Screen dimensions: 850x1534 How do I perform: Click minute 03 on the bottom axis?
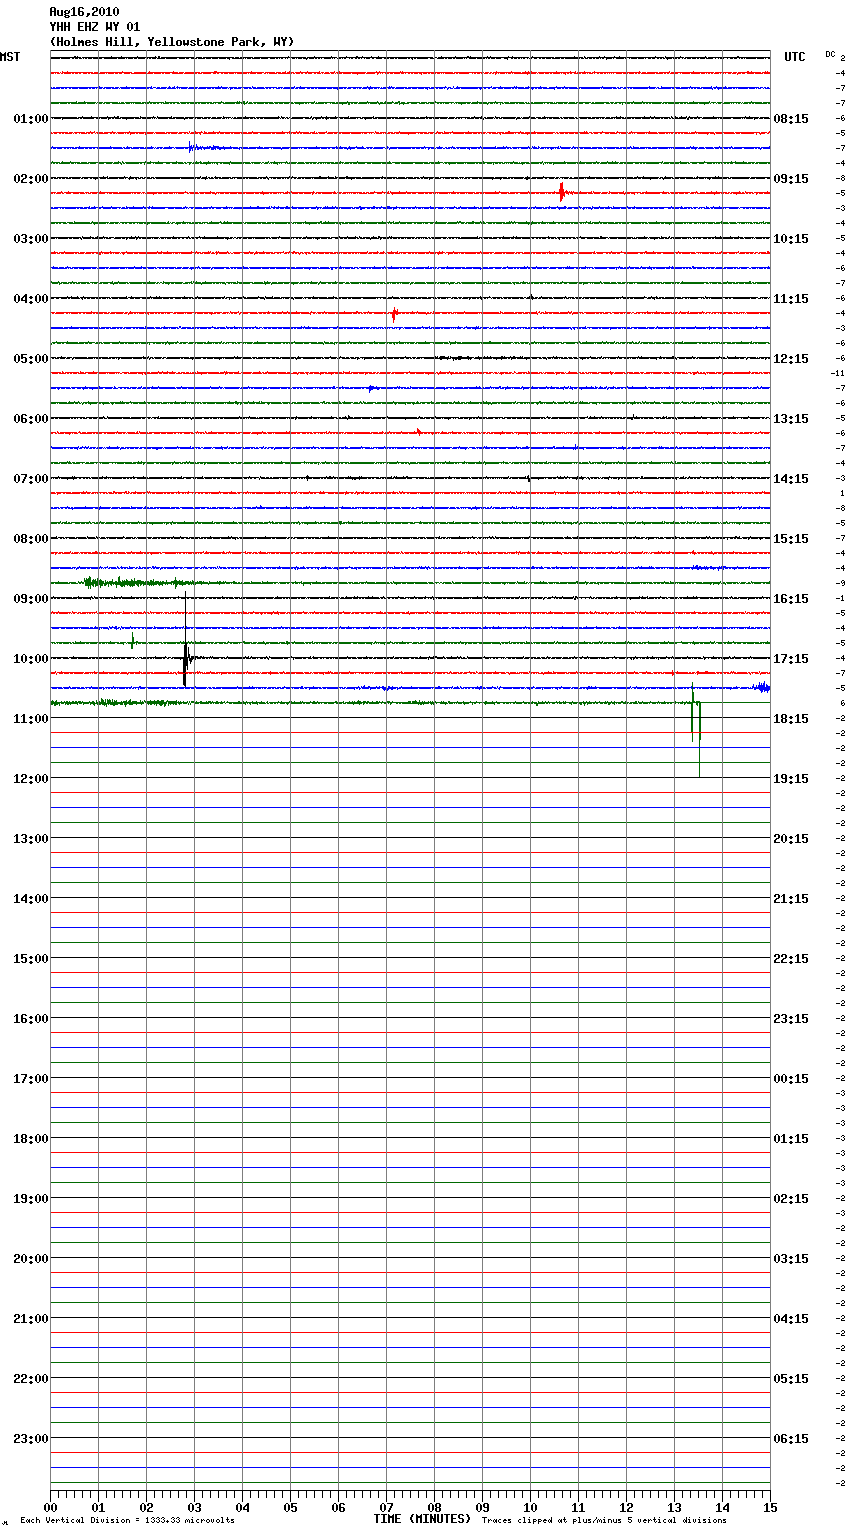click(x=194, y=1507)
